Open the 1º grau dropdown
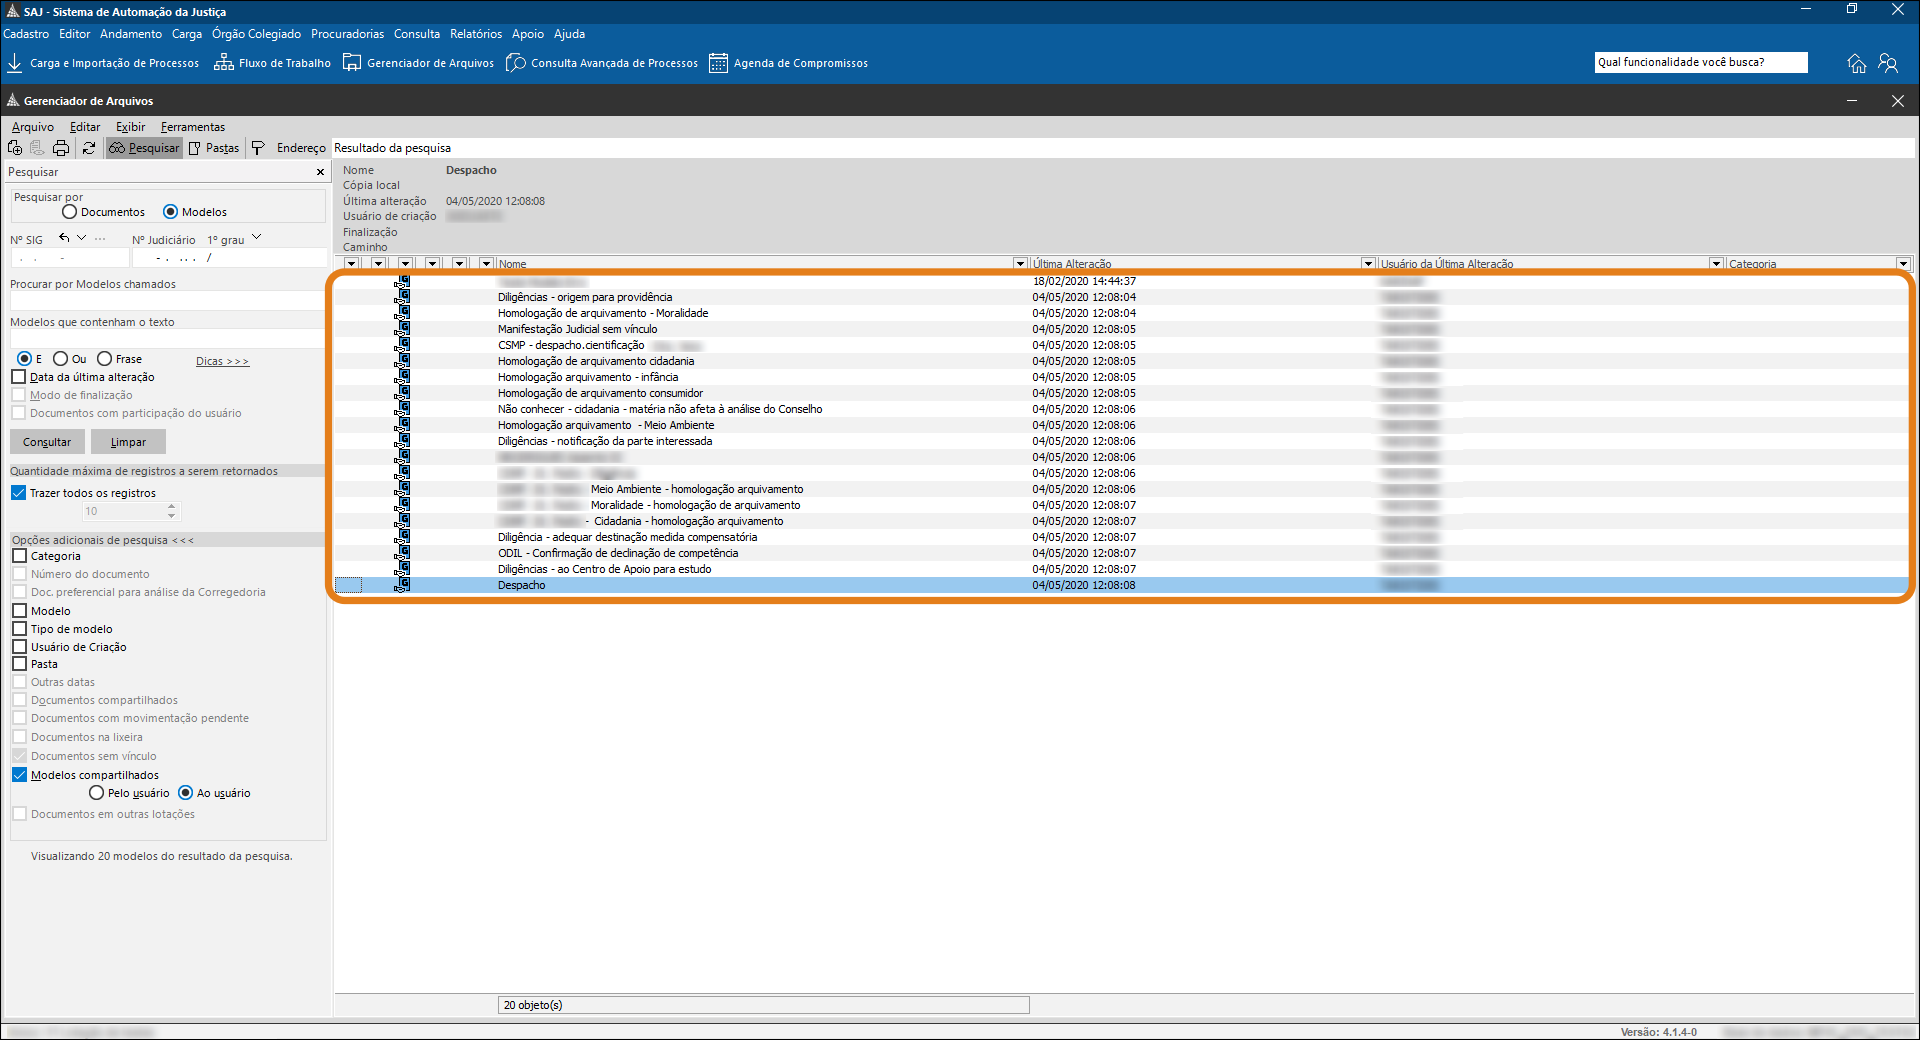The image size is (1920, 1040). (257, 238)
